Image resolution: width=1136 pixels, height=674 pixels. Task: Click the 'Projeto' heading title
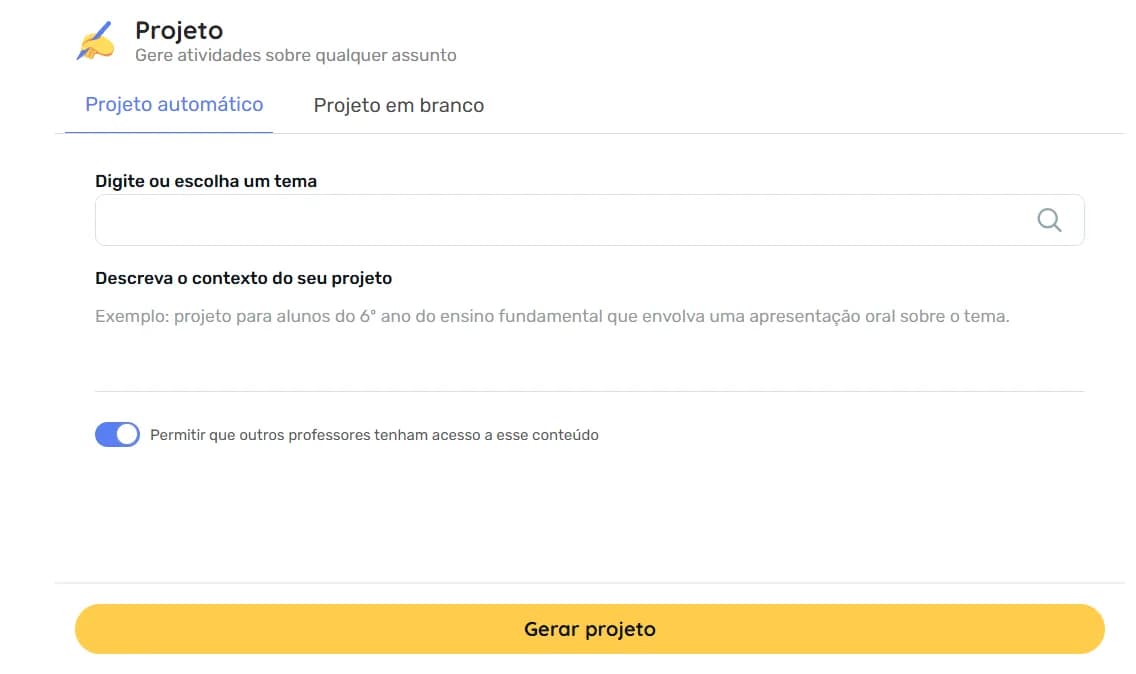(179, 31)
